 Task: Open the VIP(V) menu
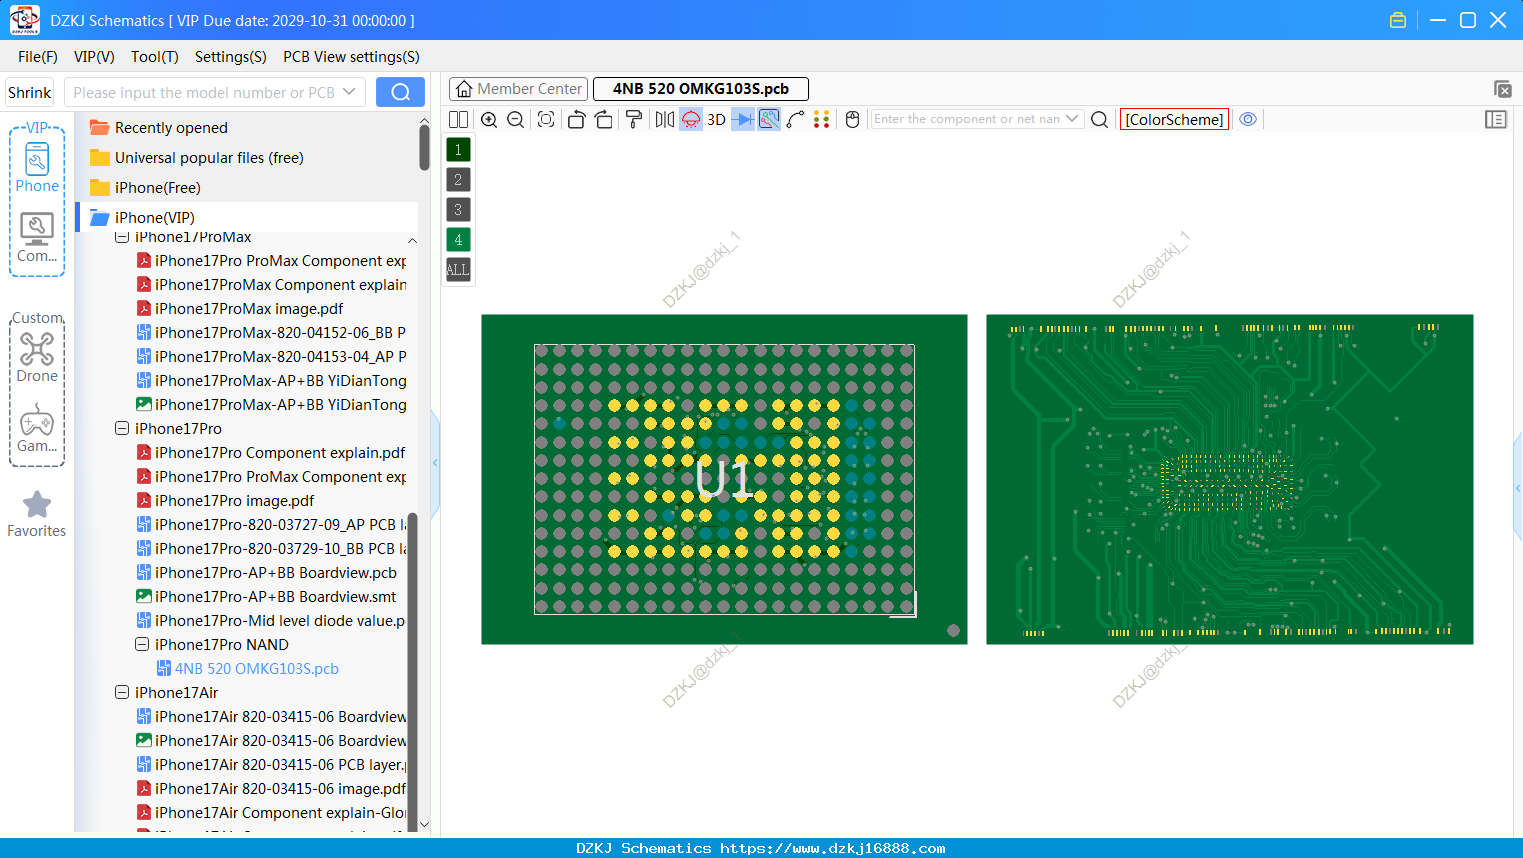(x=94, y=57)
